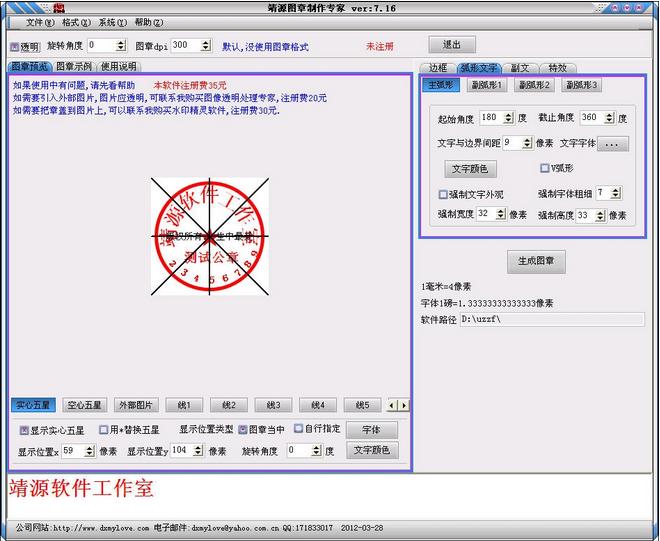Open the 格式 menu
This screenshot has width=660, height=541.
tap(75, 22)
